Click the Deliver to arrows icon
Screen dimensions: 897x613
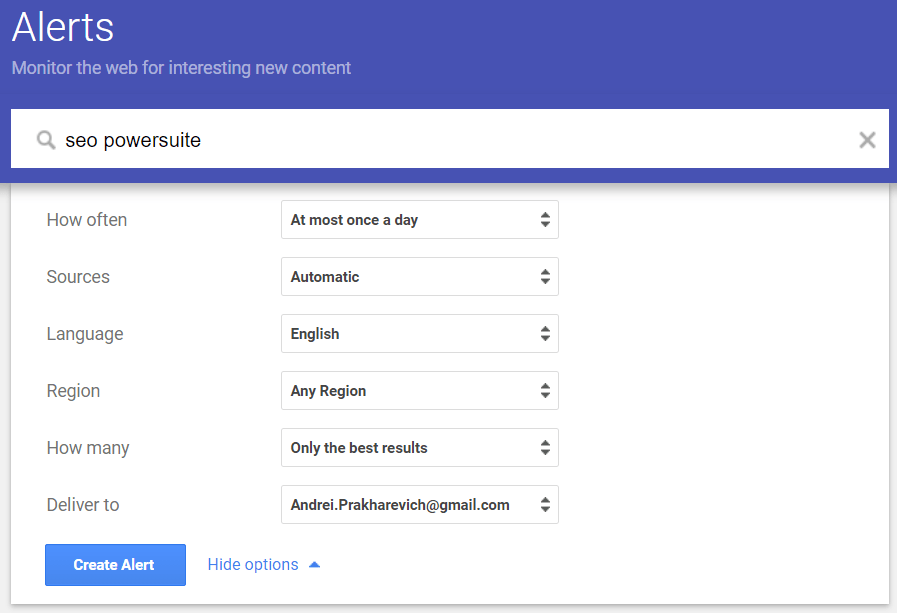point(545,504)
